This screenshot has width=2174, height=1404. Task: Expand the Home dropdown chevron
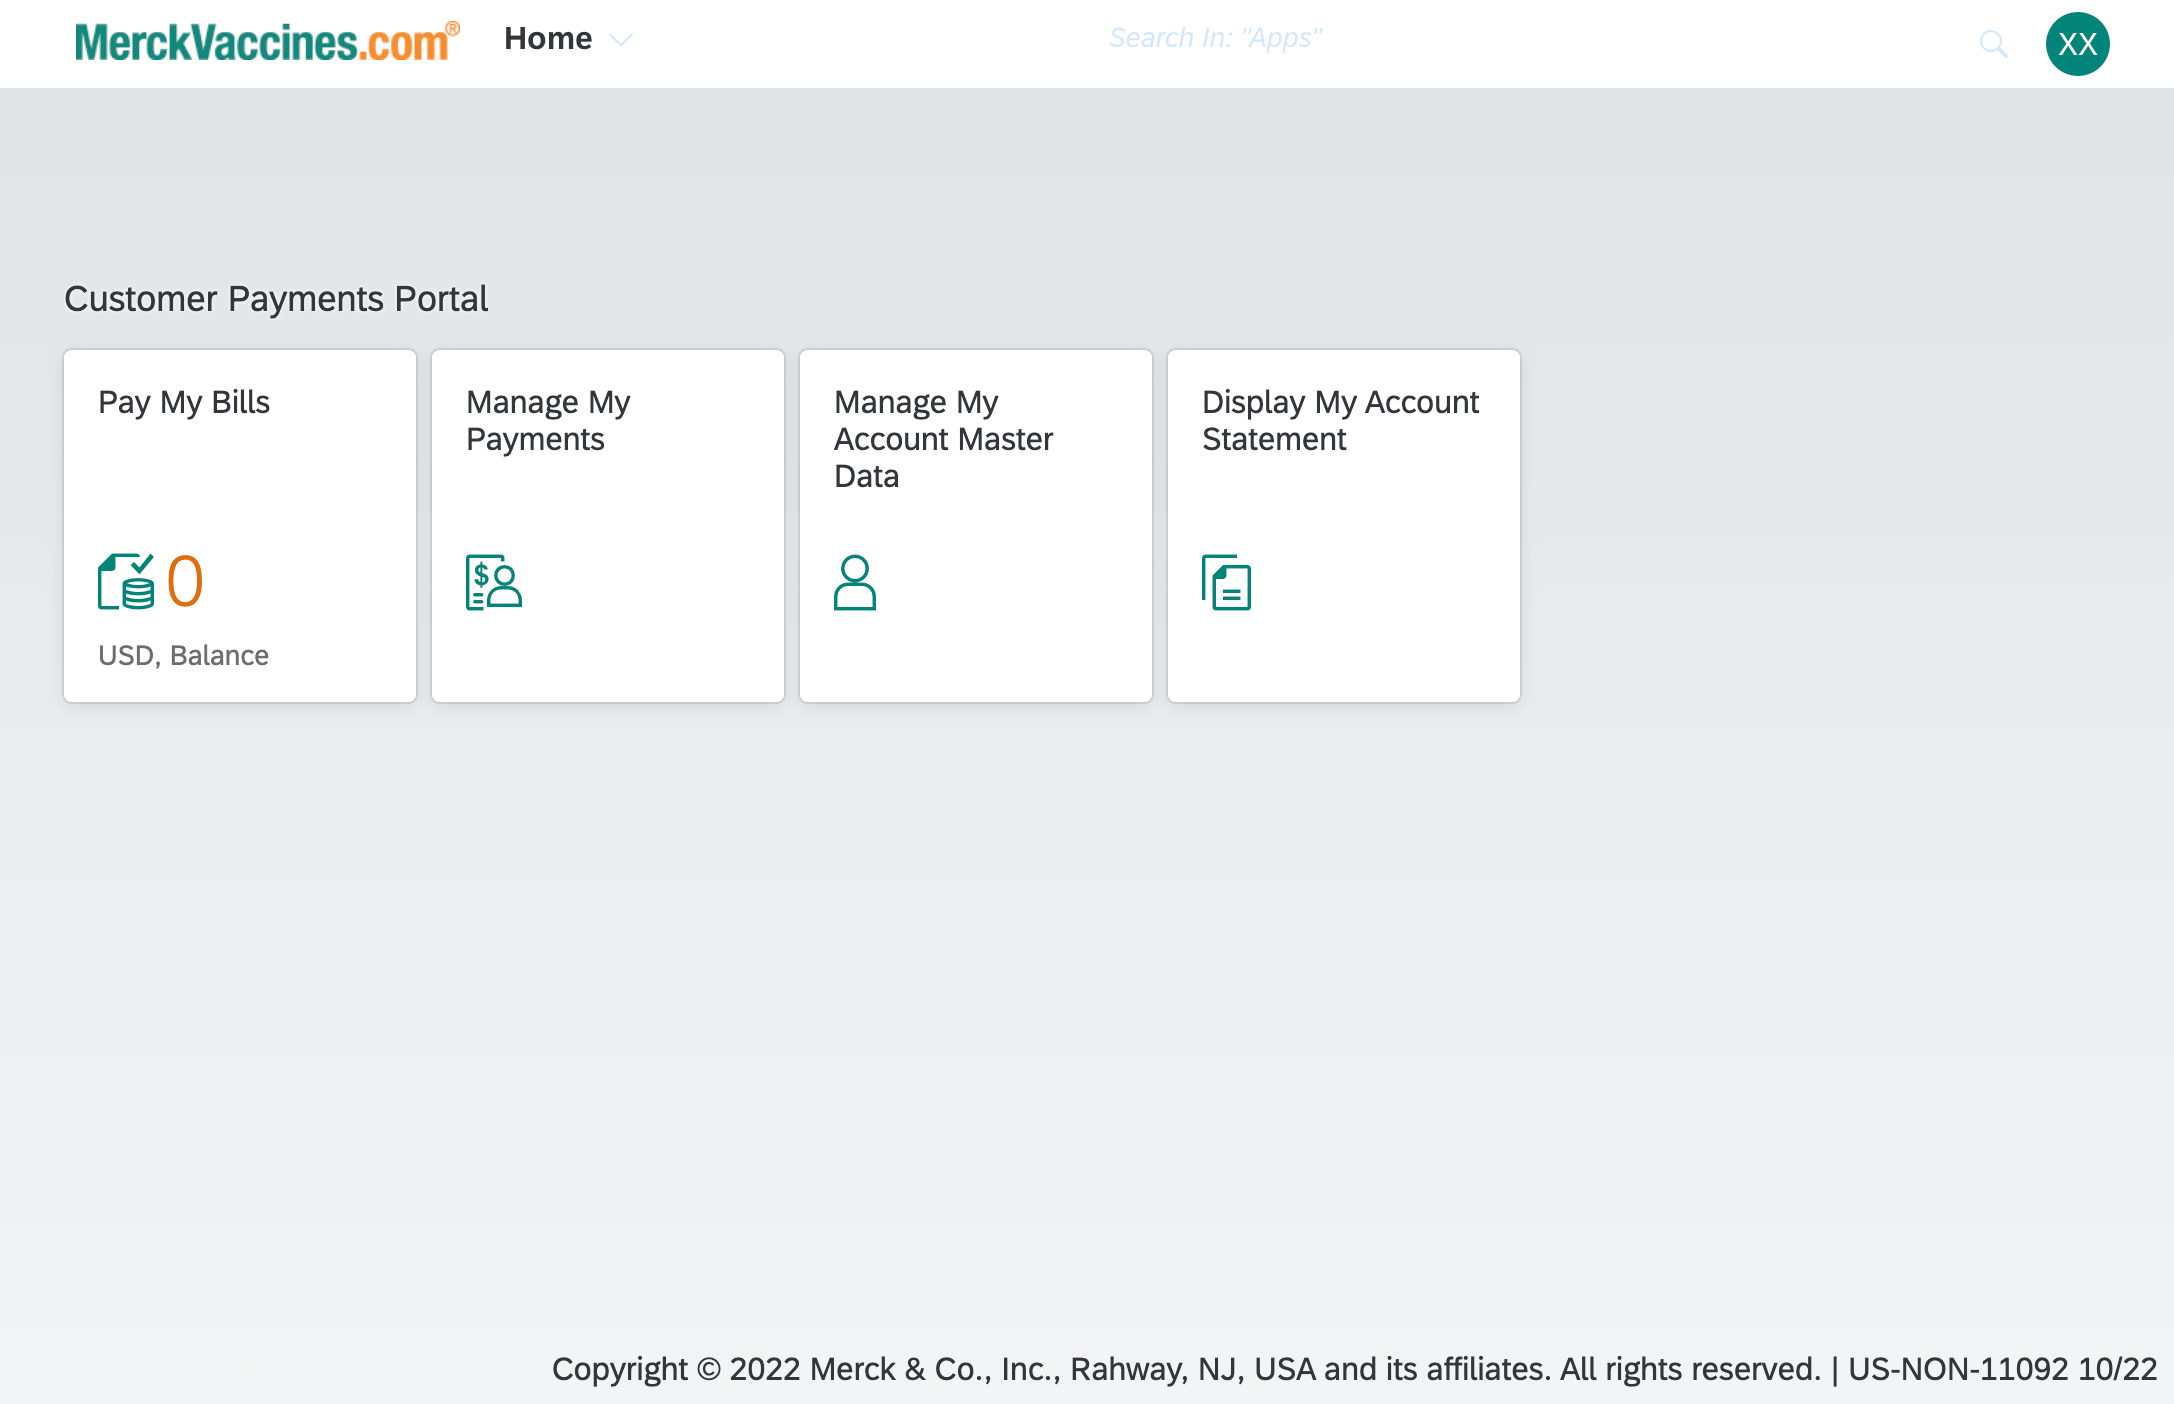621,40
